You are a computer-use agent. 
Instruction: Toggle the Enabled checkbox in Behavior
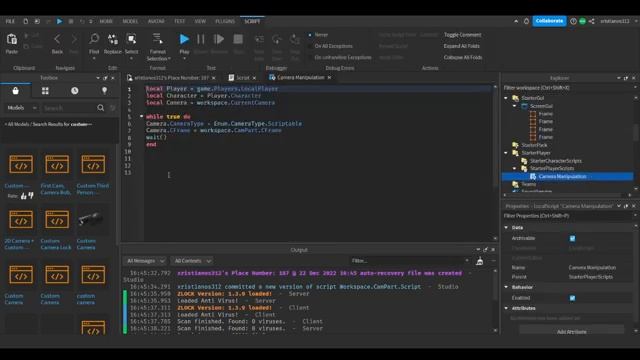(572, 298)
